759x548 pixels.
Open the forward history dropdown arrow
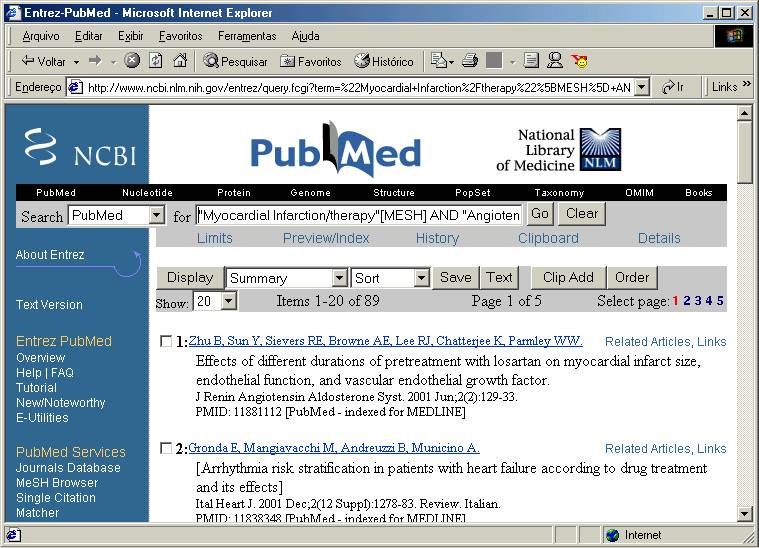tap(113, 62)
